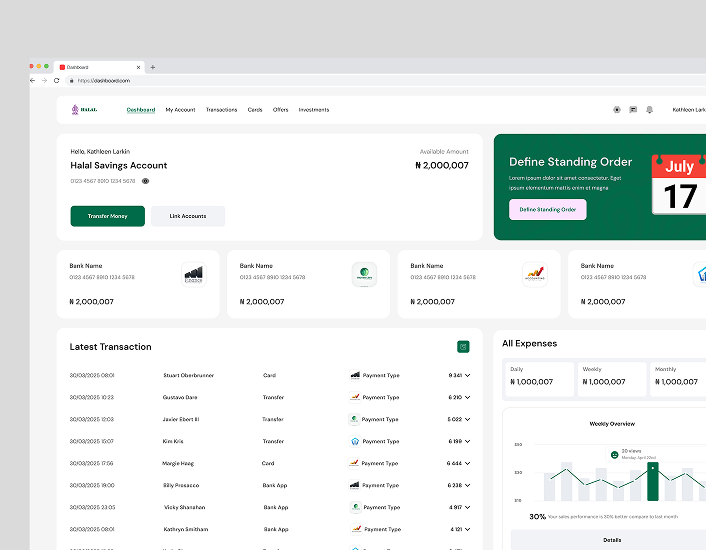
Task: Click the green globe bank logo on second bank card
Action: click(x=364, y=274)
